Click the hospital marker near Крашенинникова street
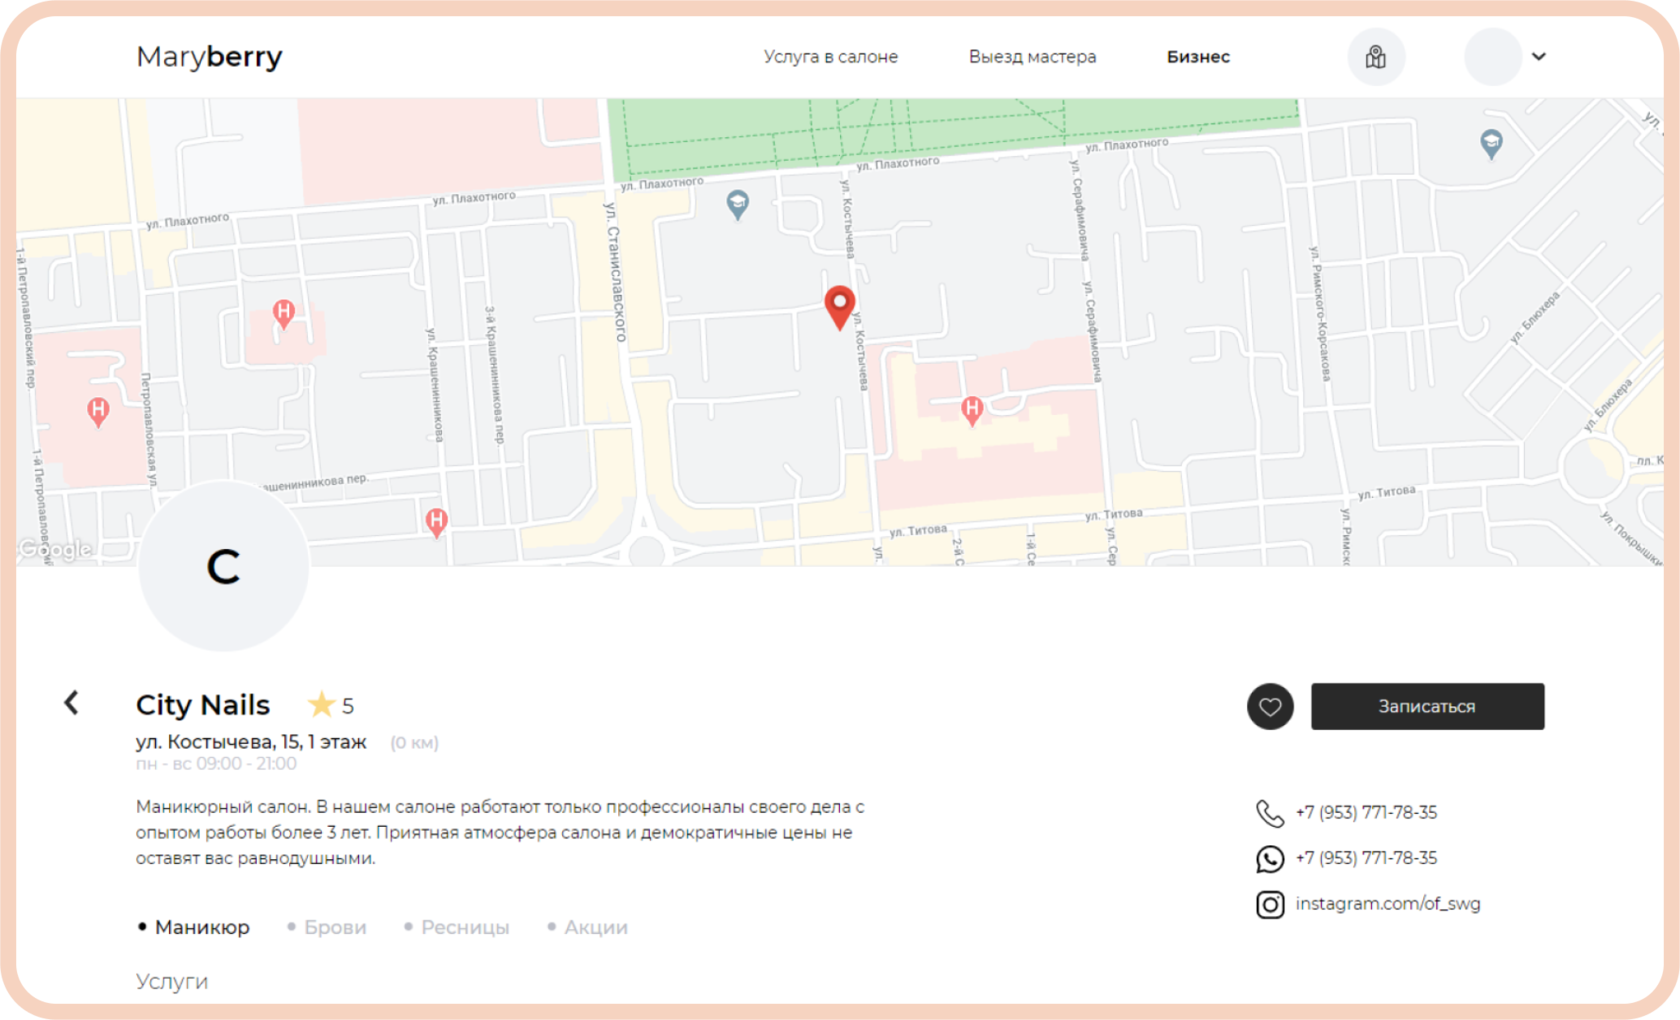The image size is (1680, 1020). [x=284, y=313]
